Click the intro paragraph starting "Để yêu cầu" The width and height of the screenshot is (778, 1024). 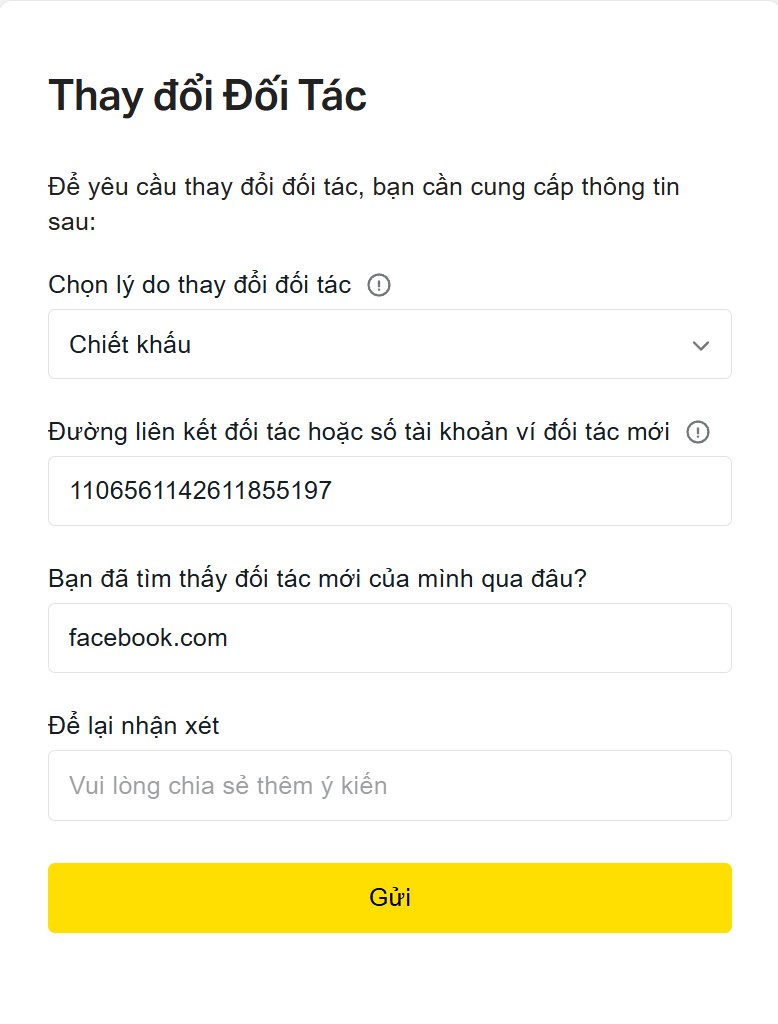coord(363,188)
